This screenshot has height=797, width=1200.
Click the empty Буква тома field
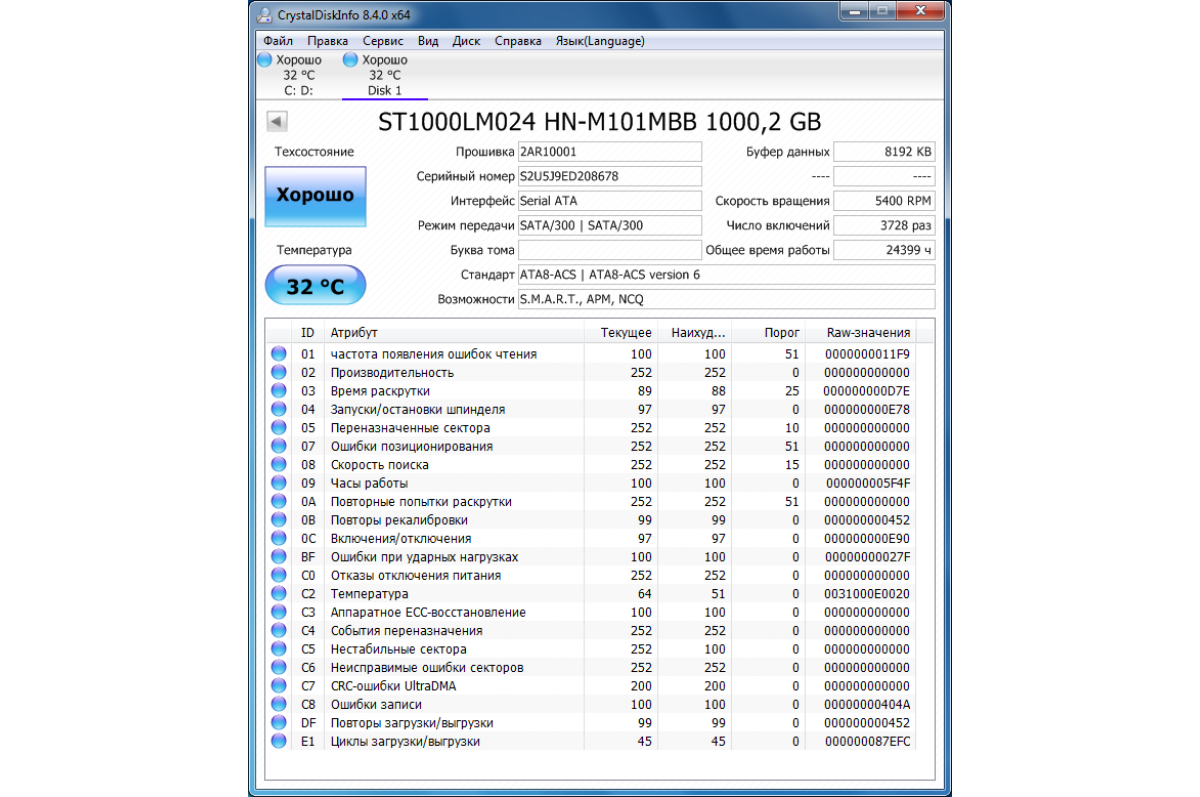(610, 250)
